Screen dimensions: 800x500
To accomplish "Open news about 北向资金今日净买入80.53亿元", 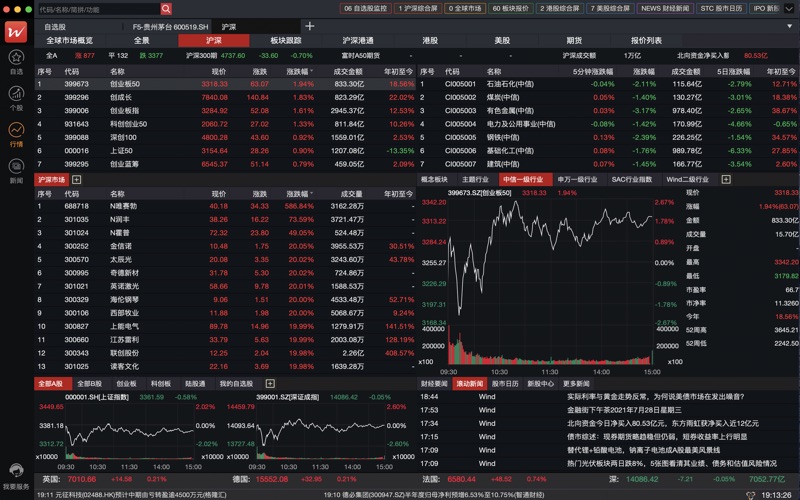I will coord(662,423).
